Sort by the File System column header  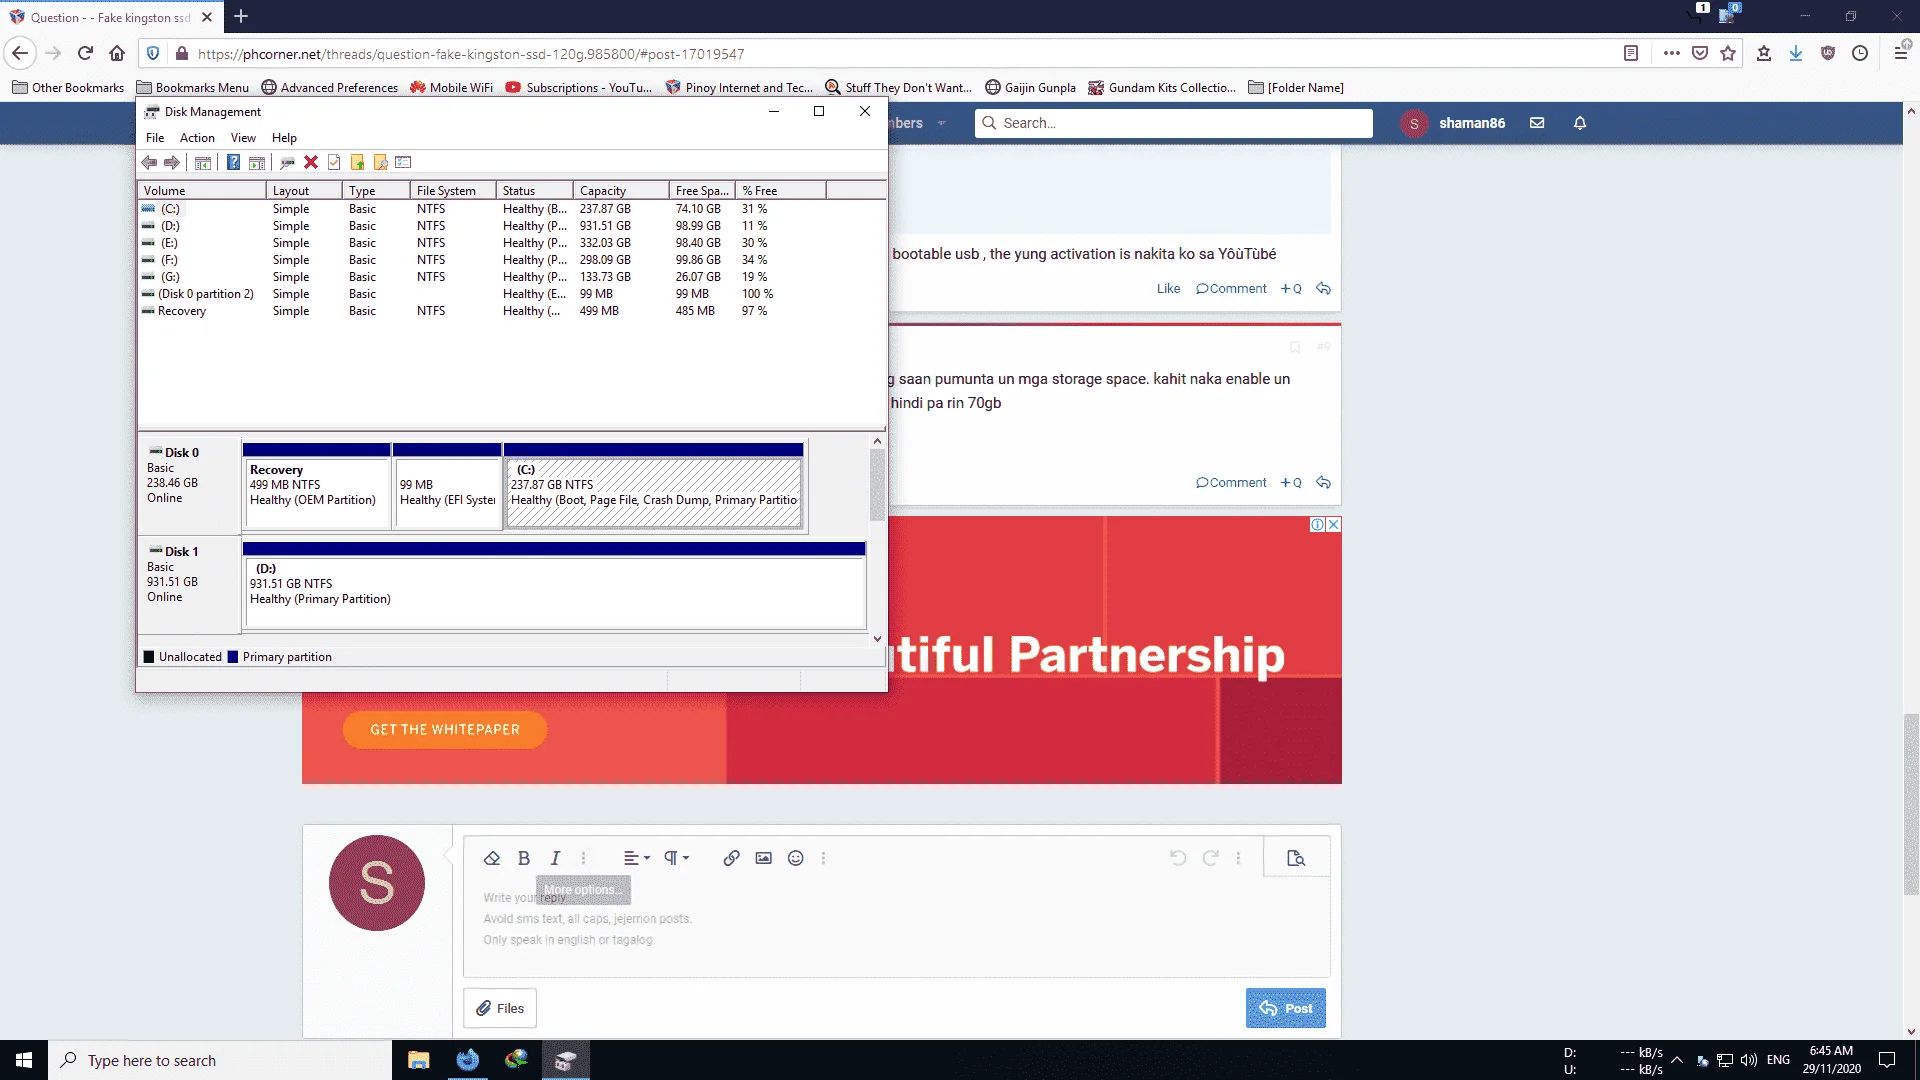453,191
